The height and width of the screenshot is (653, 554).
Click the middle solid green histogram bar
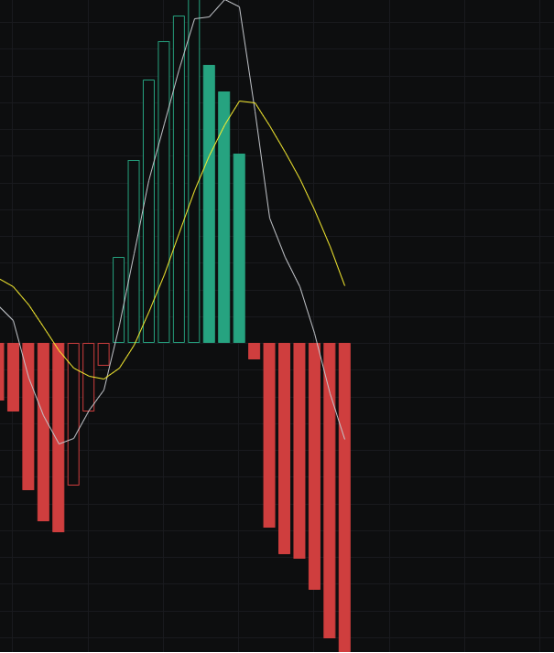(224, 217)
